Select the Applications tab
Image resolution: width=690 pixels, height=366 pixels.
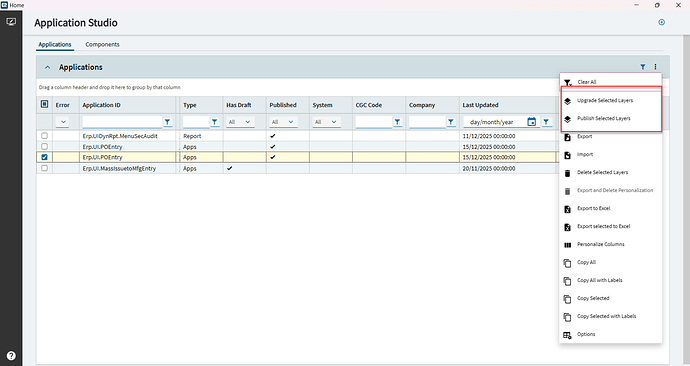pyautogui.click(x=55, y=44)
